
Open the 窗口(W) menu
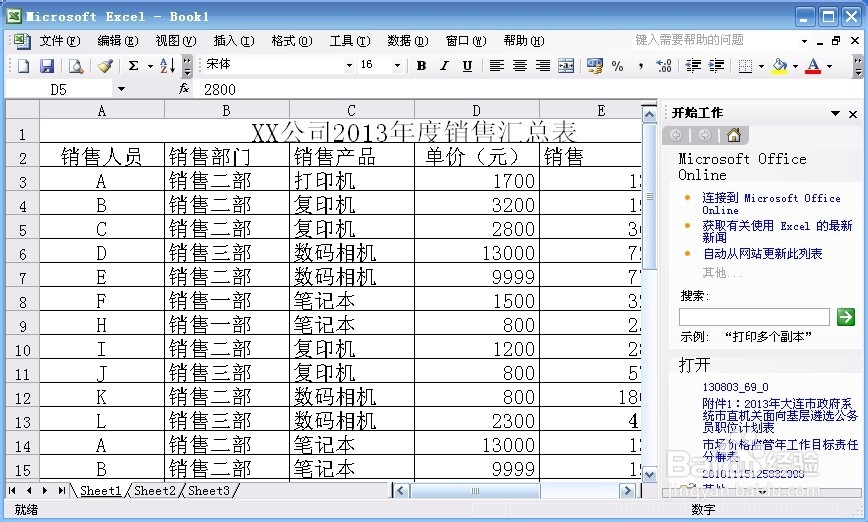[466, 41]
